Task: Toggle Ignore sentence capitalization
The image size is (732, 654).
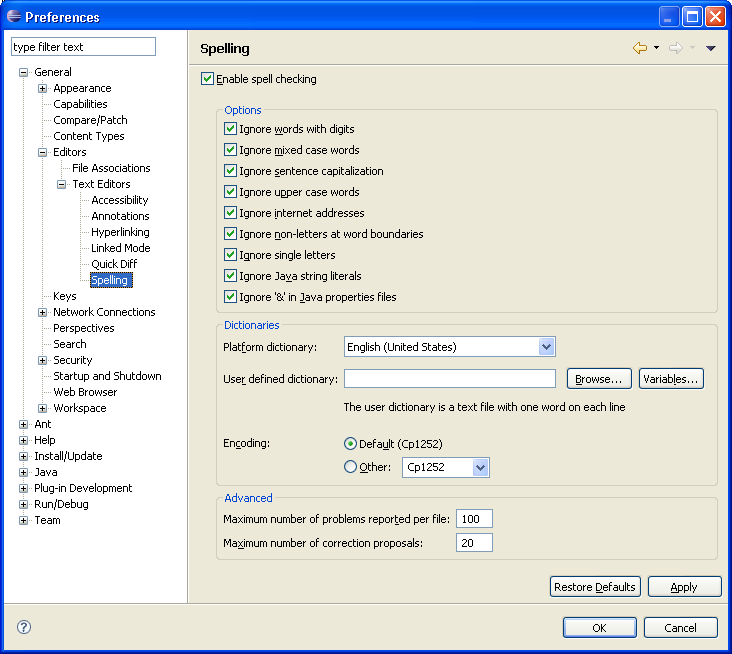Action: coord(230,170)
